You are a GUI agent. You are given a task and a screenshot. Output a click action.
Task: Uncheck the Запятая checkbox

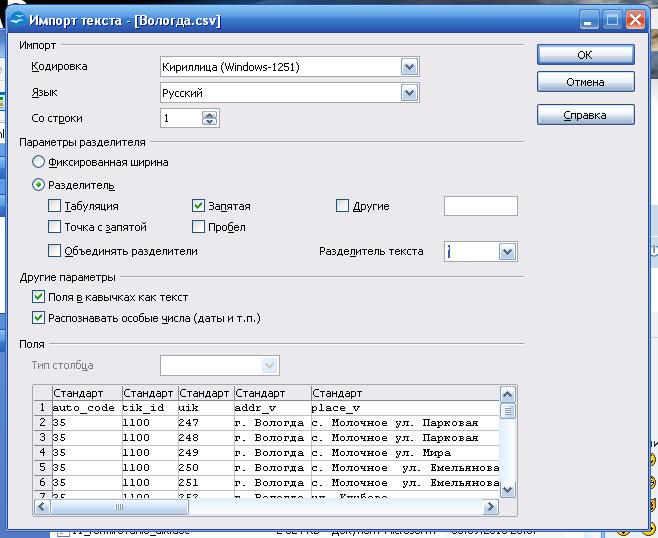tap(198, 206)
